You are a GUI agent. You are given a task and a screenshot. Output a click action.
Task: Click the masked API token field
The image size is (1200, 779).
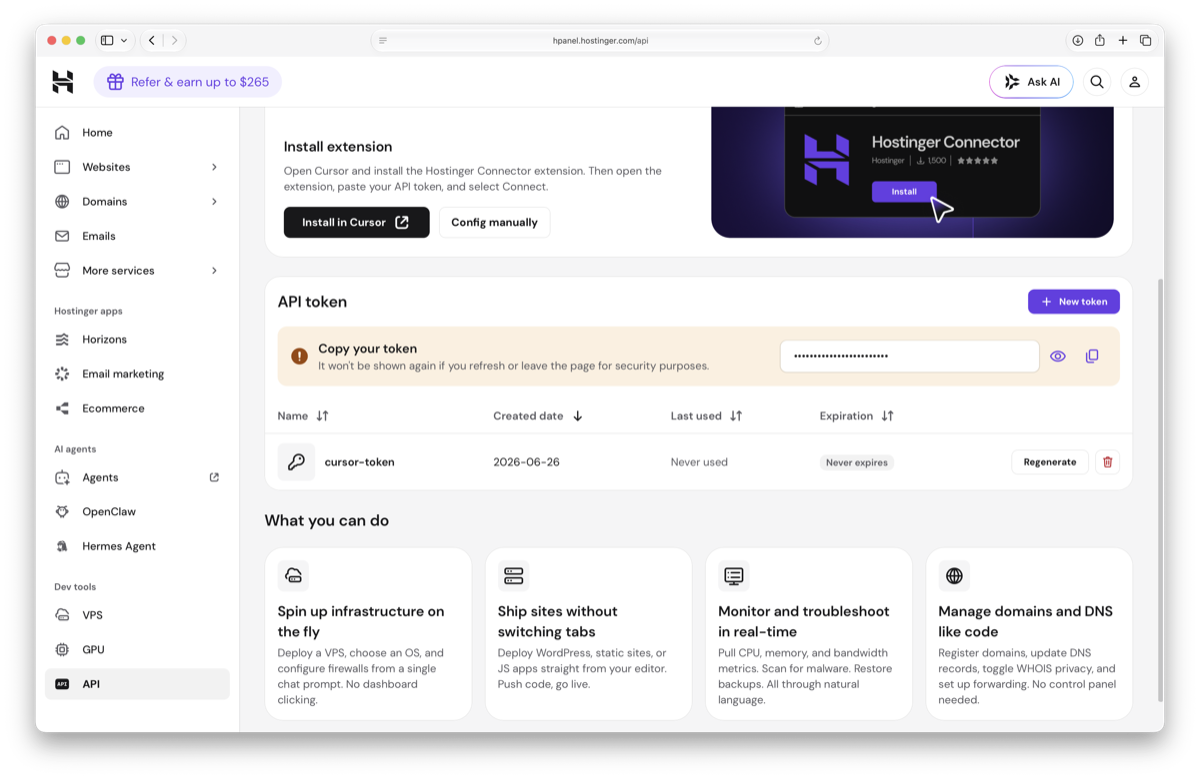(909, 356)
